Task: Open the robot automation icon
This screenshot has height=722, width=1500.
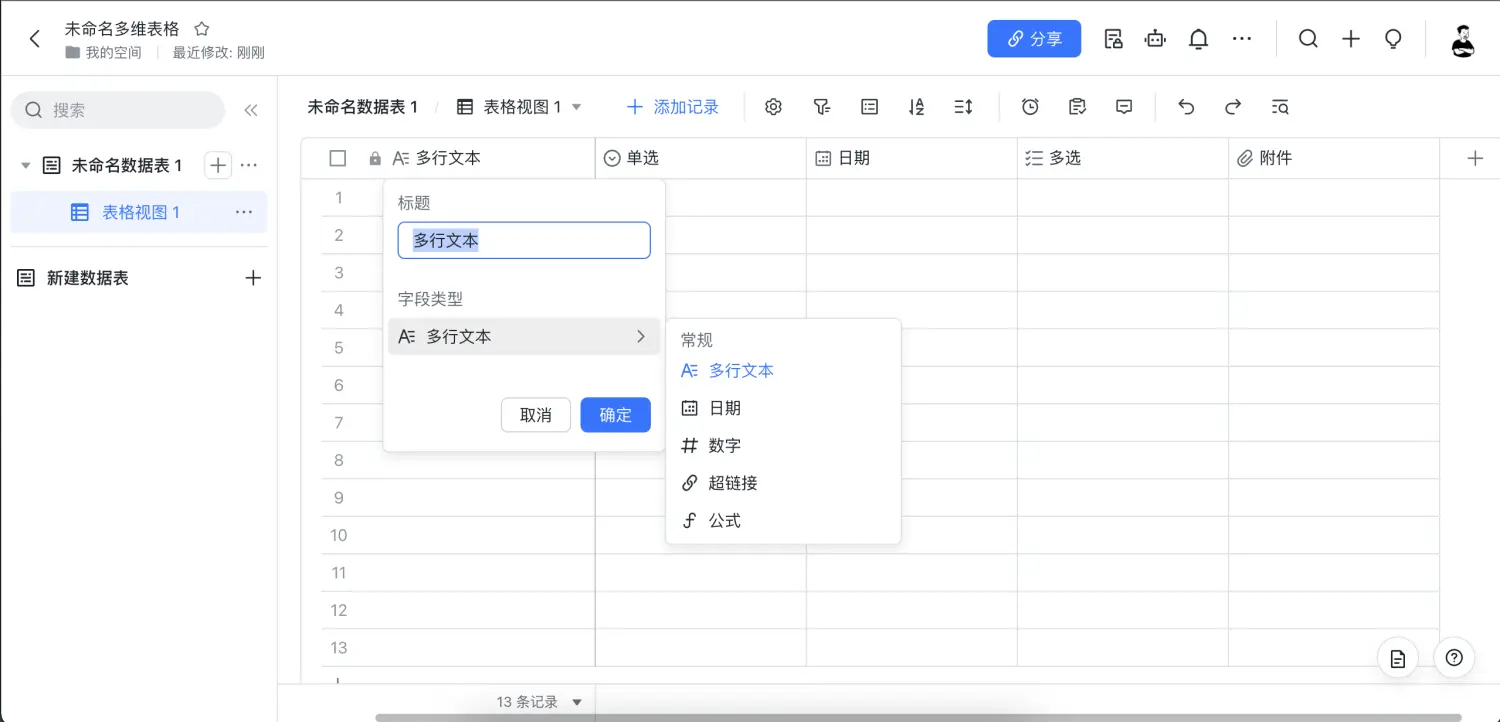Action: pyautogui.click(x=1155, y=39)
